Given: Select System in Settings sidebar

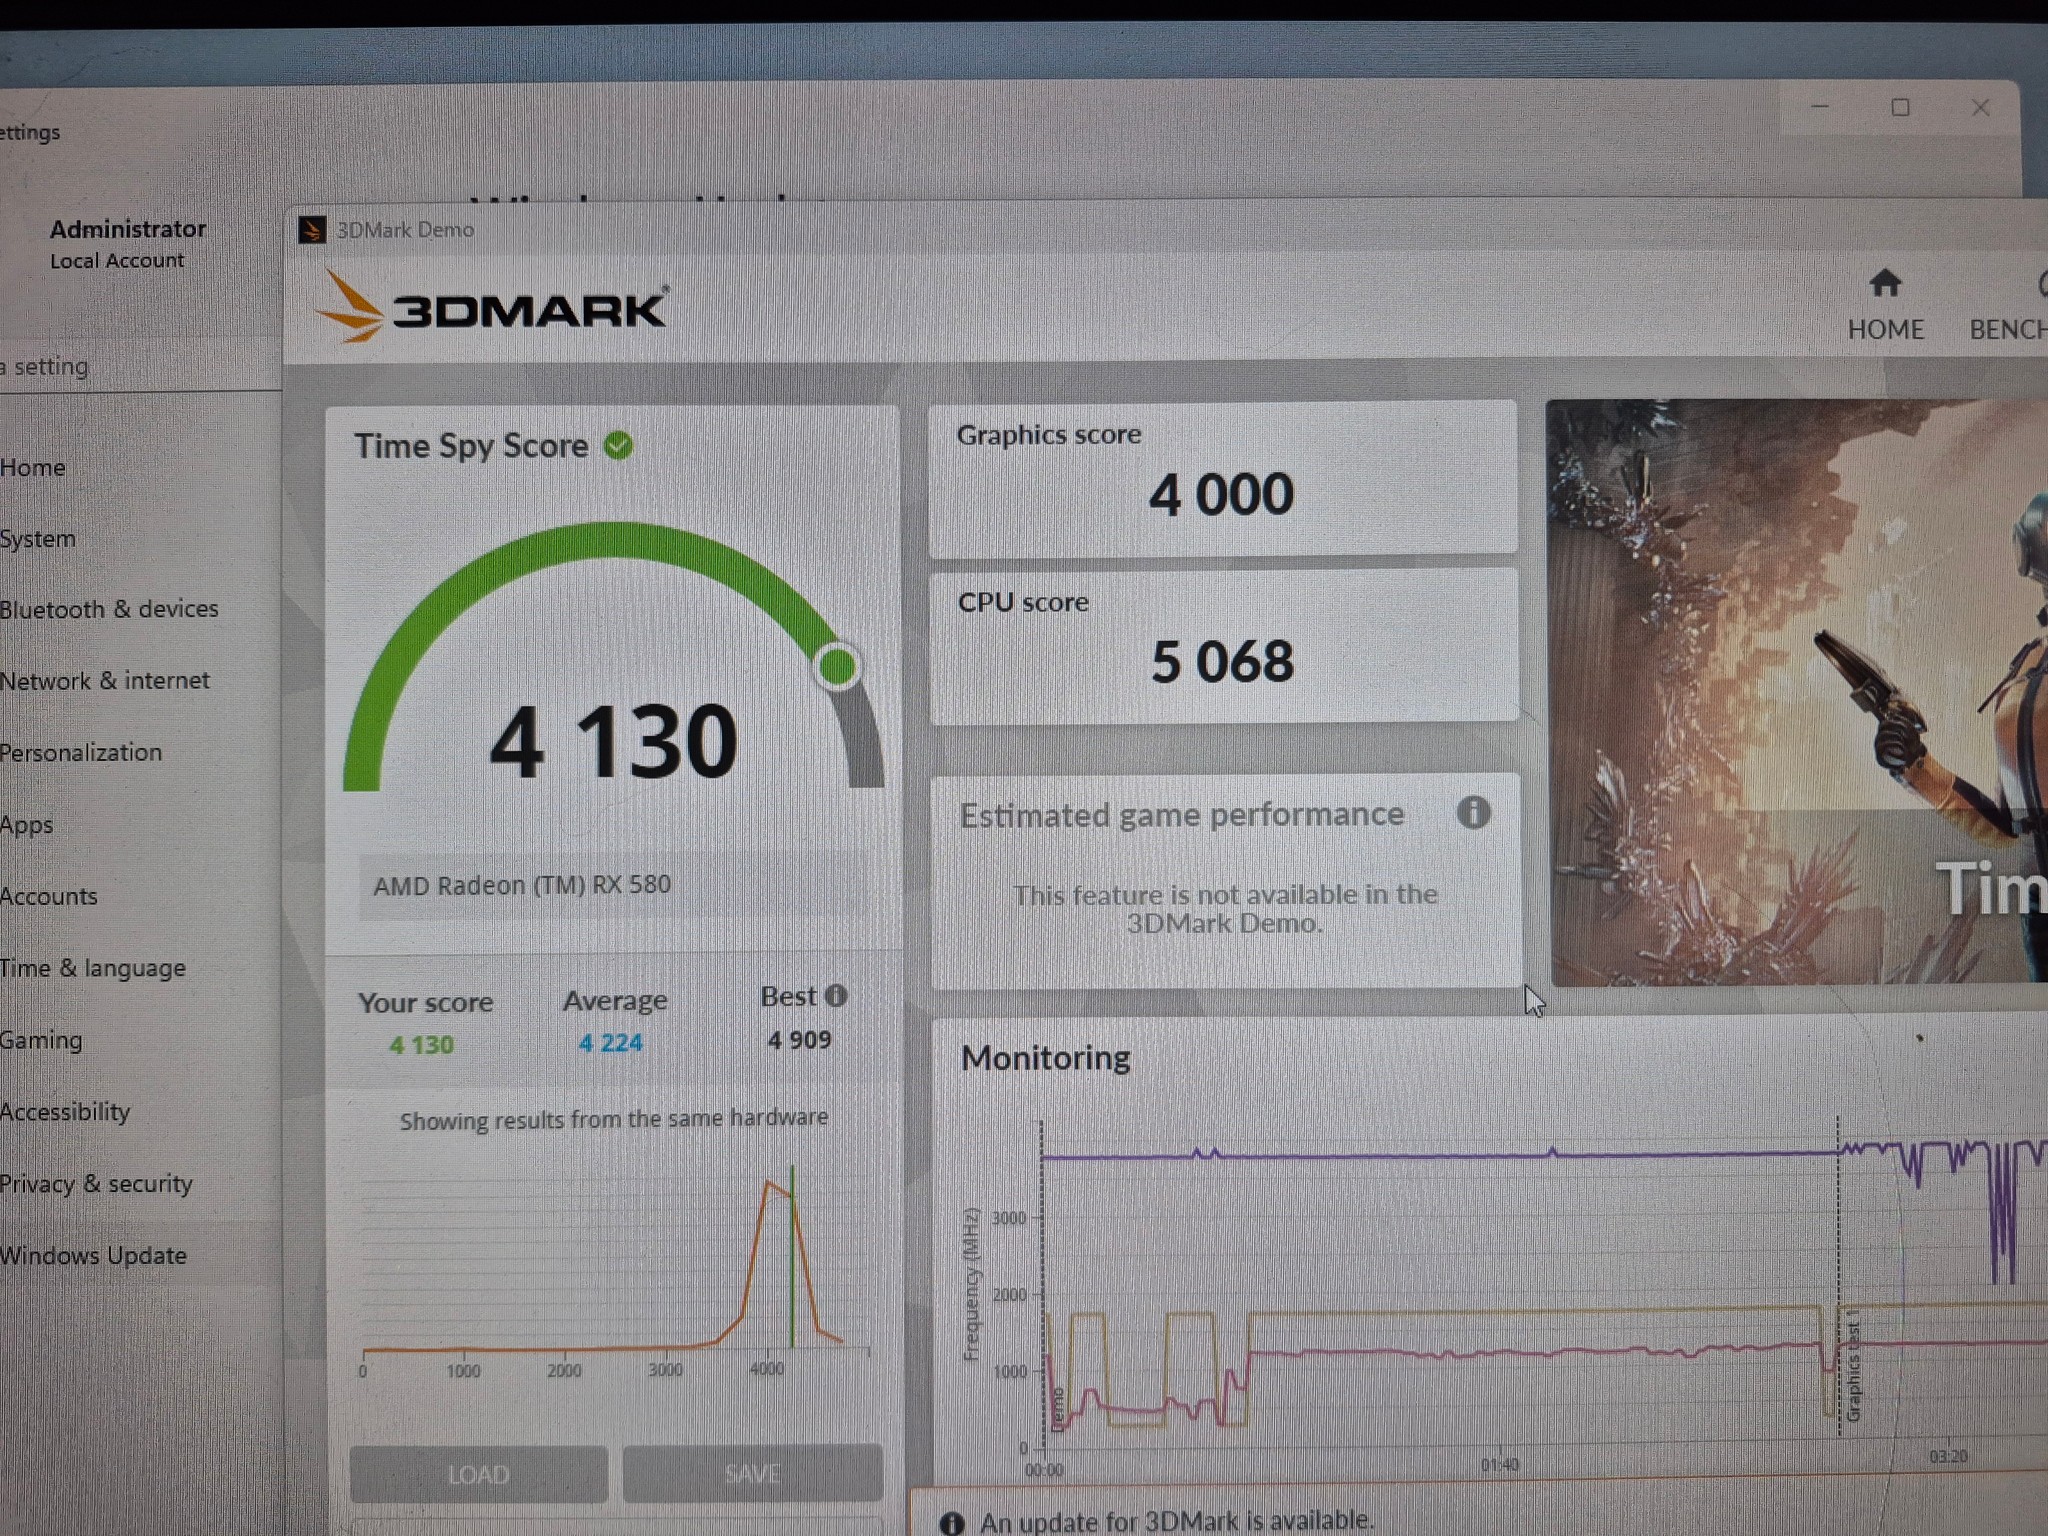Looking at the screenshot, I should pyautogui.click(x=38, y=539).
